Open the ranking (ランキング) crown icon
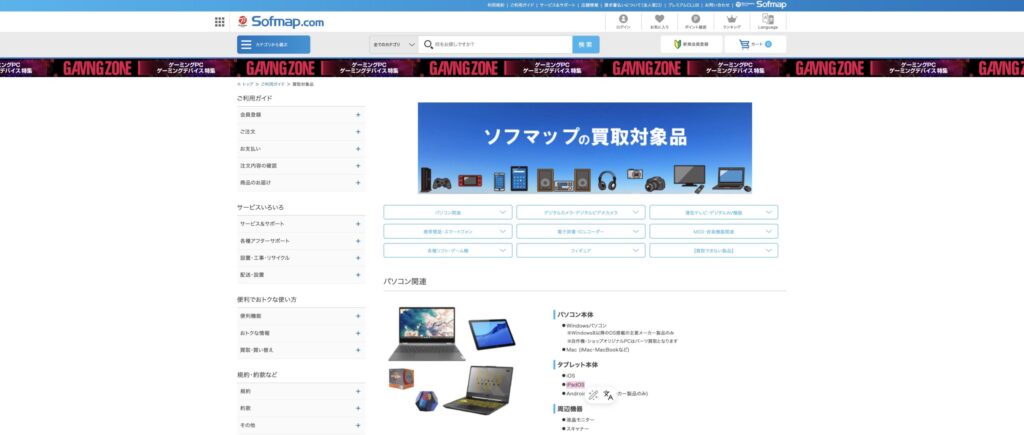The image size is (1024, 435). click(x=732, y=21)
